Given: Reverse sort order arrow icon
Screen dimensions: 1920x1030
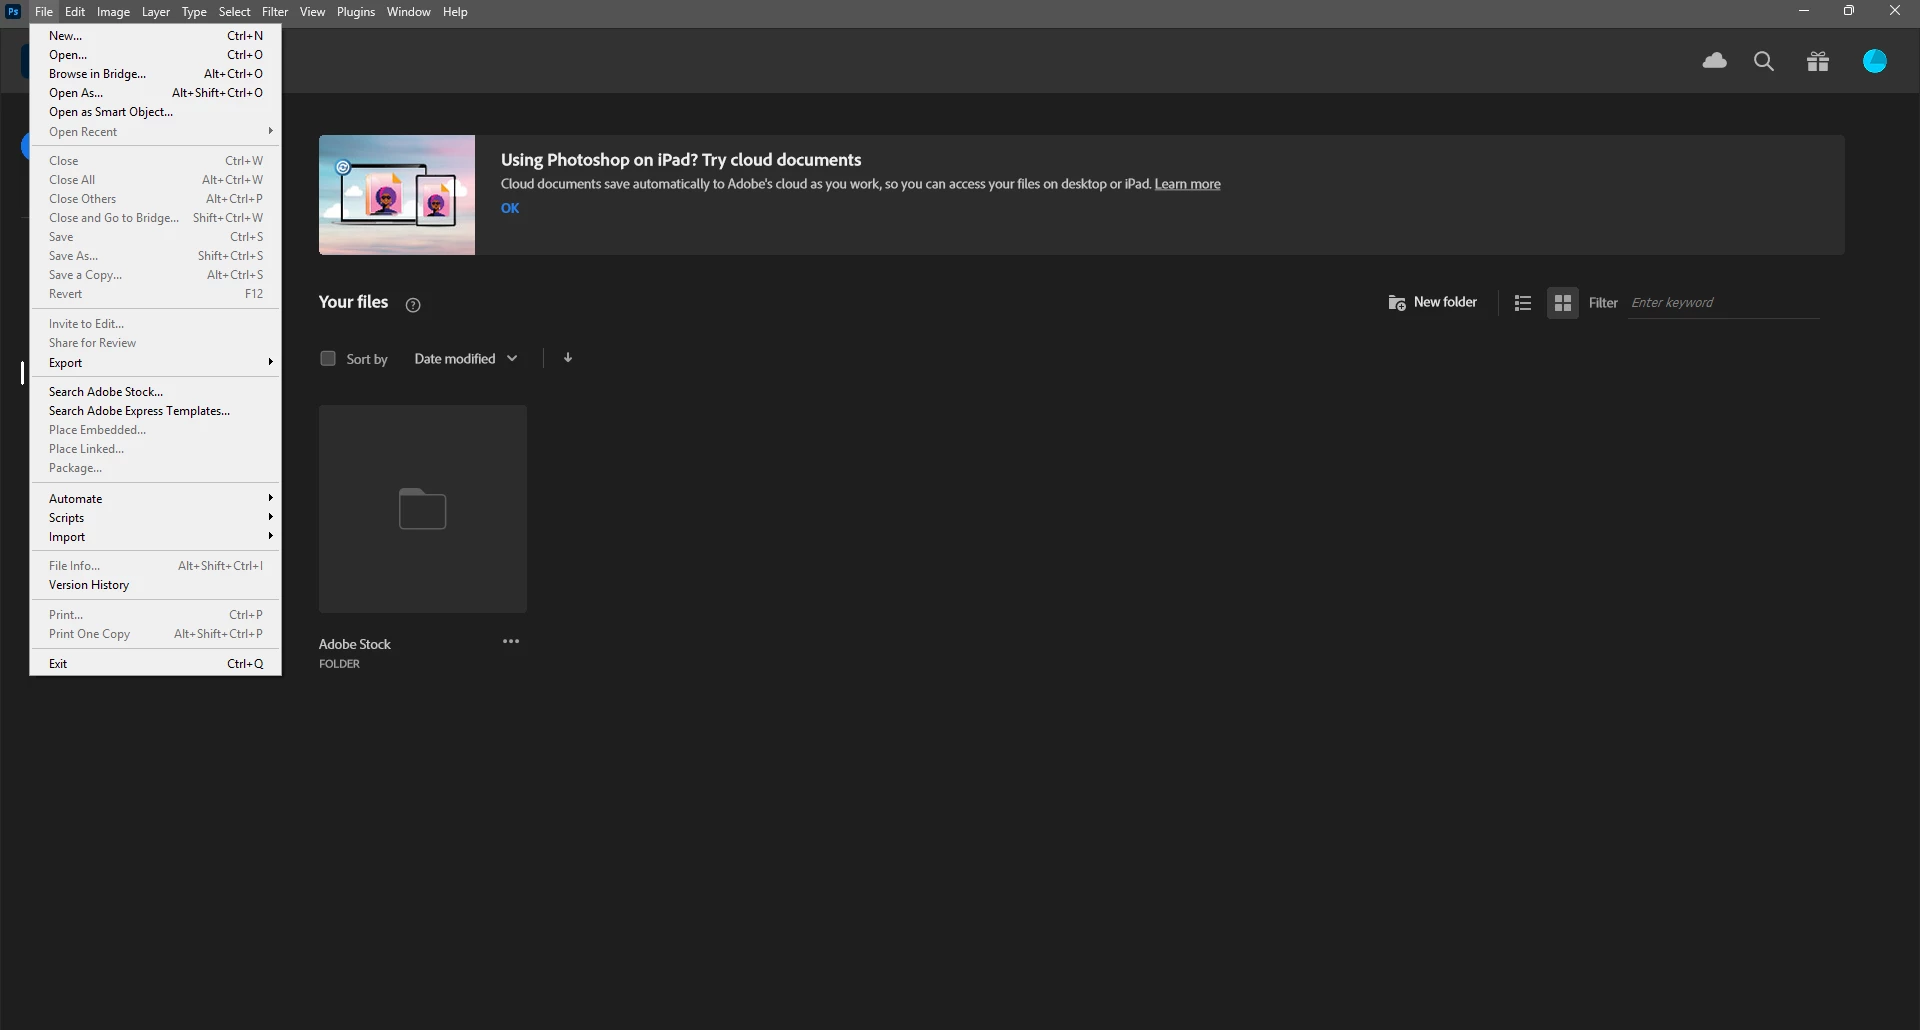Looking at the screenshot, I should tap(568, 358).
